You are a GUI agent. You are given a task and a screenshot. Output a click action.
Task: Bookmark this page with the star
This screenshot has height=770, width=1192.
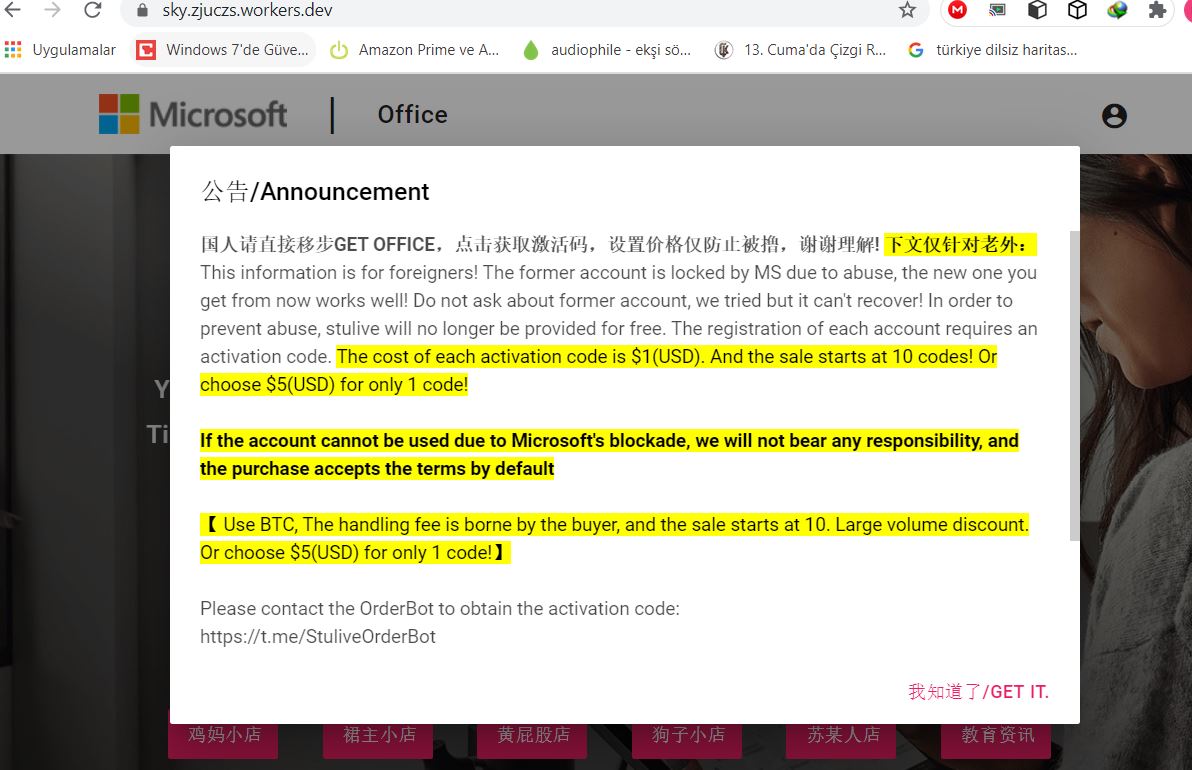(907, 10)
